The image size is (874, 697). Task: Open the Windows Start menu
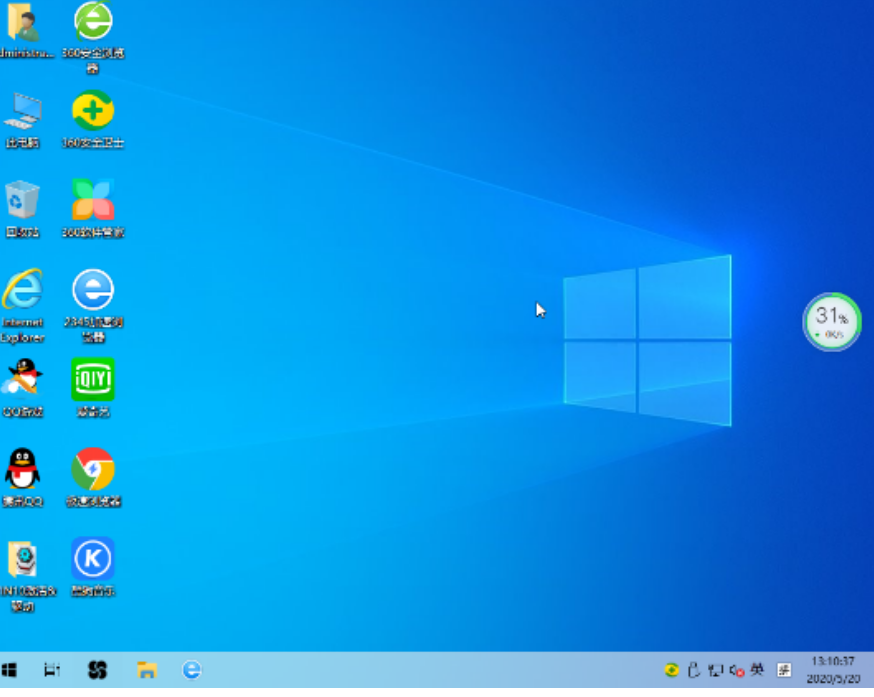(x=10, y=670)
